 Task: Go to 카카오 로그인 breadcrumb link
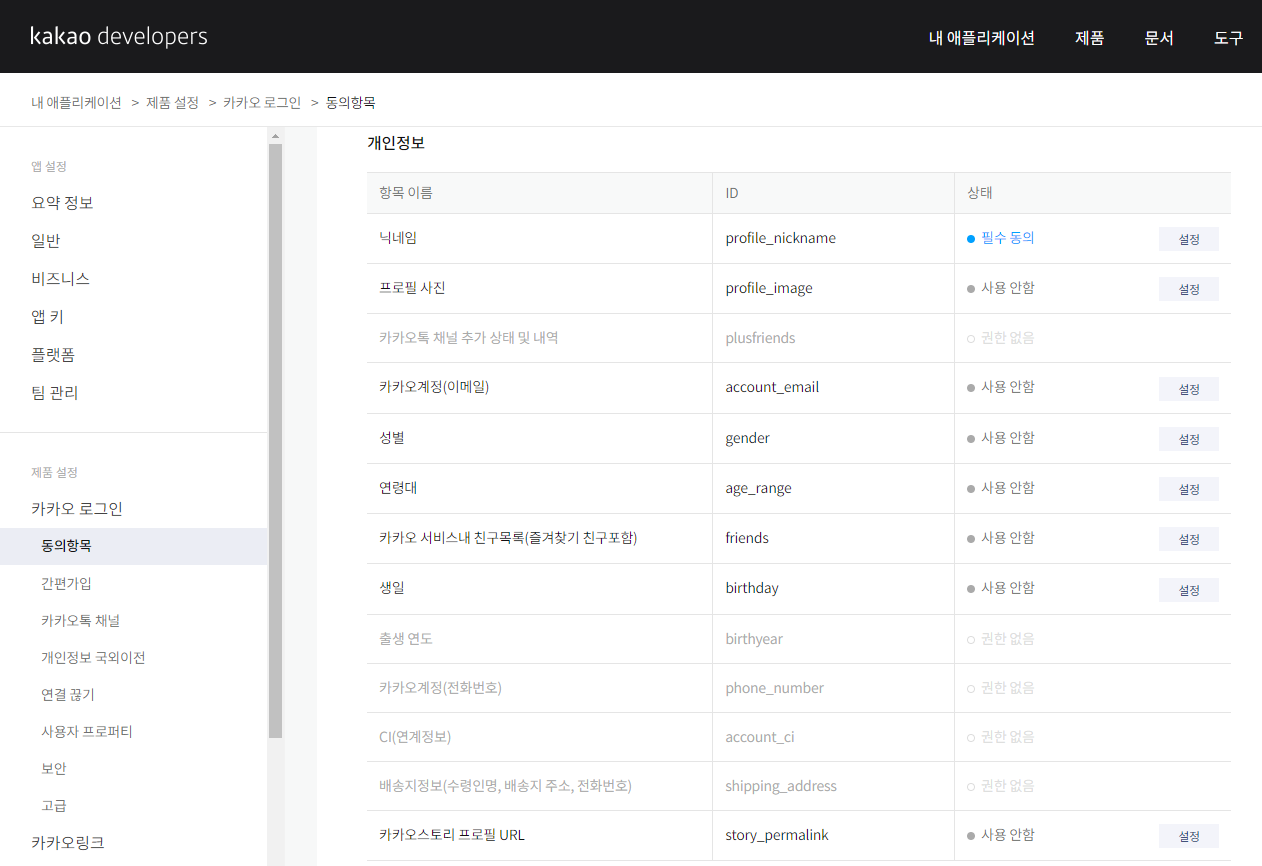(262, 102)
